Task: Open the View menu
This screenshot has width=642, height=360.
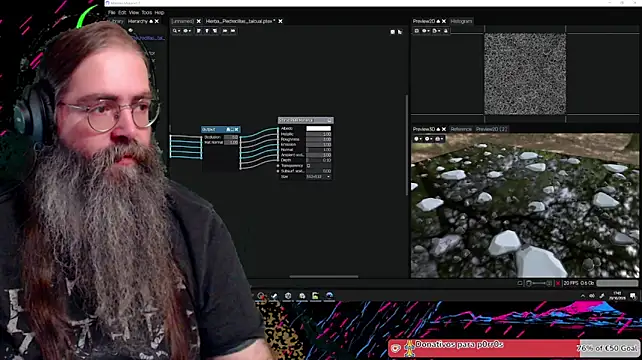Action: tap(133, 13)
